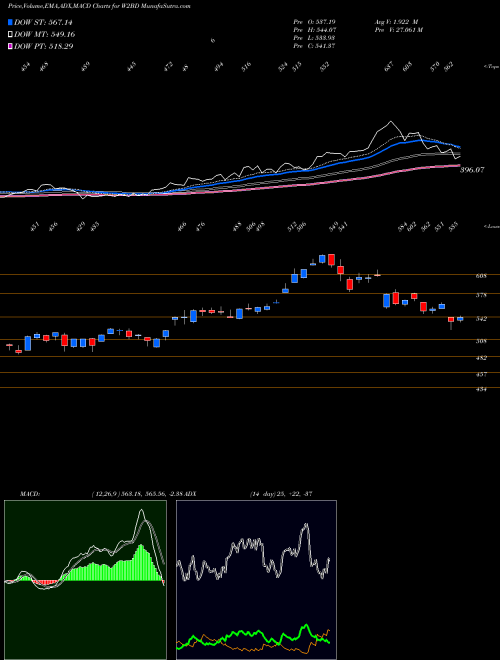Screen dimensions: 500x660
Task: Click the 578 price level label
Action: (482, 295)
